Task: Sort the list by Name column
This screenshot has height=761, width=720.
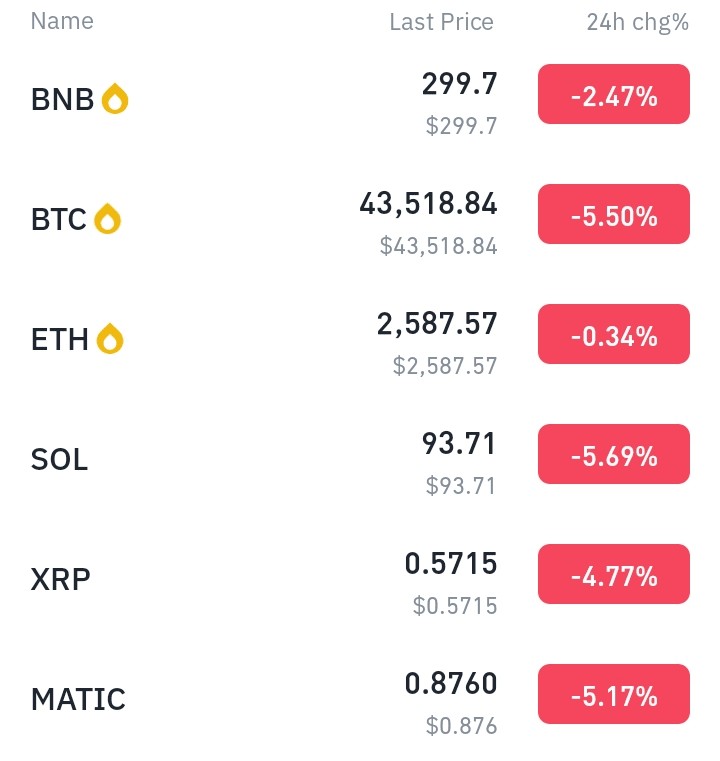Action: point(62,21)
